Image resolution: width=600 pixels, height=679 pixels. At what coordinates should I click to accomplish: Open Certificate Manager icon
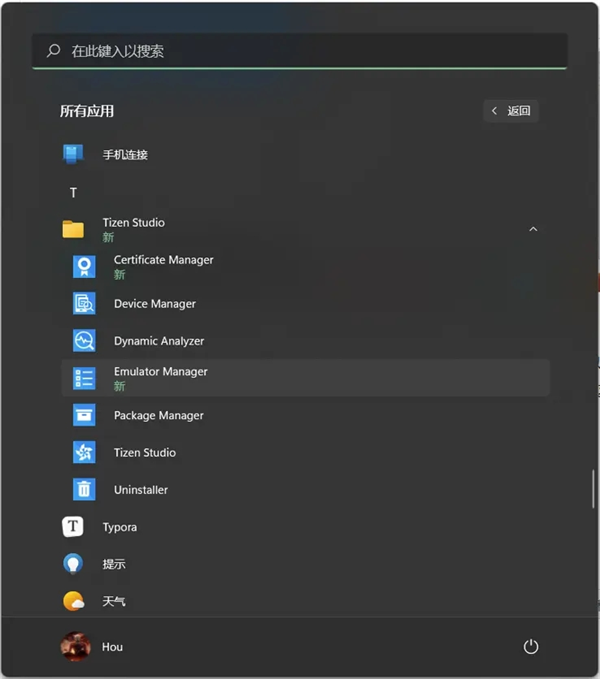click(x=84, y=266)
